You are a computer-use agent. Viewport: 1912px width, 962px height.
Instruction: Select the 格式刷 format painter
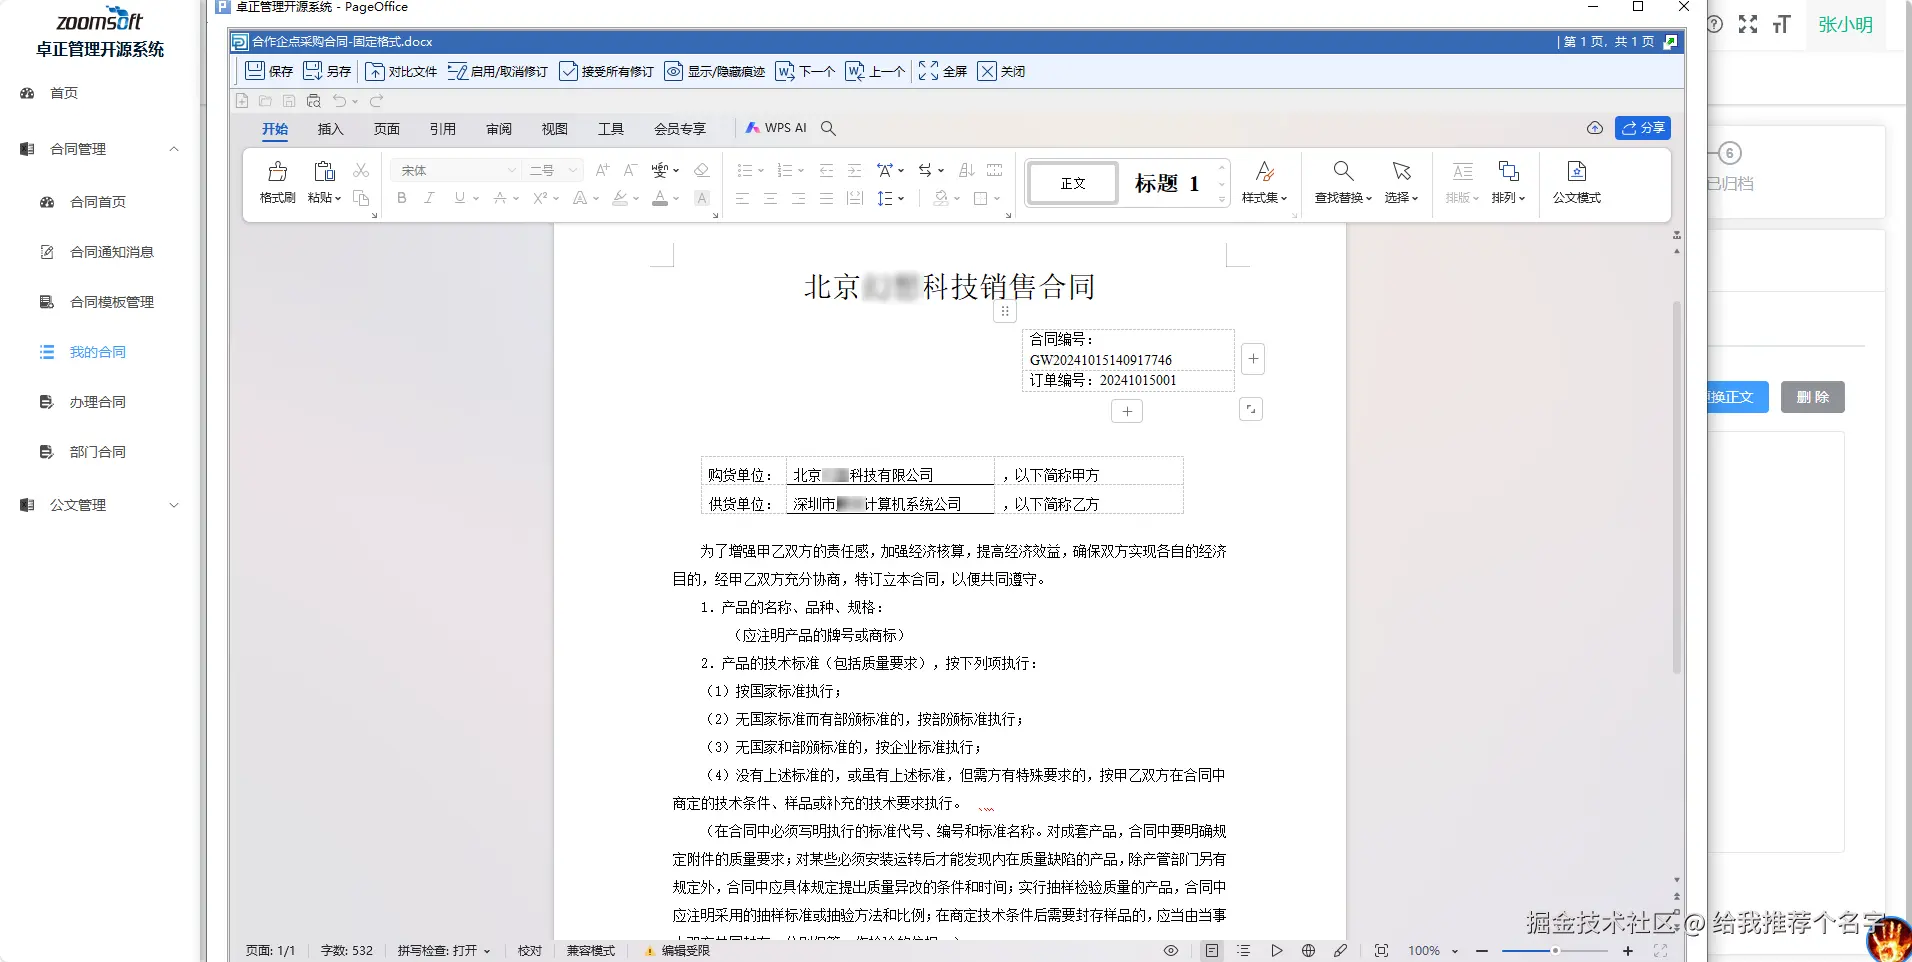pyautogui.click(x=278, y=182)
